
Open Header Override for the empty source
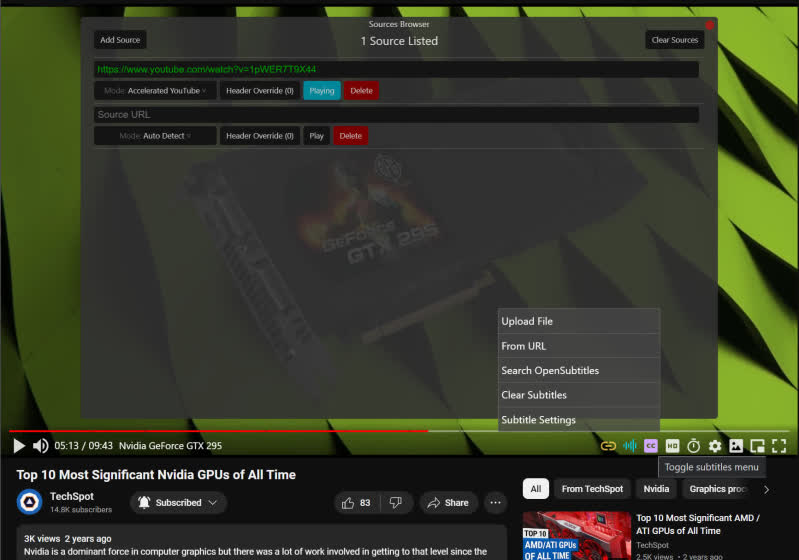260,136
